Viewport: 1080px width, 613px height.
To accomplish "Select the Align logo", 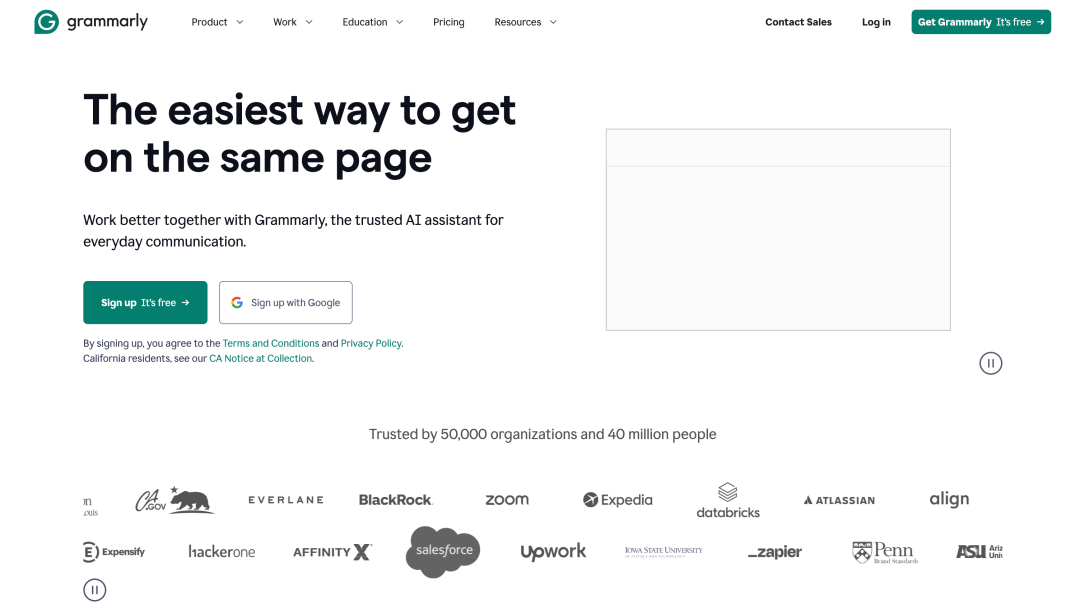I will point(949,499).
